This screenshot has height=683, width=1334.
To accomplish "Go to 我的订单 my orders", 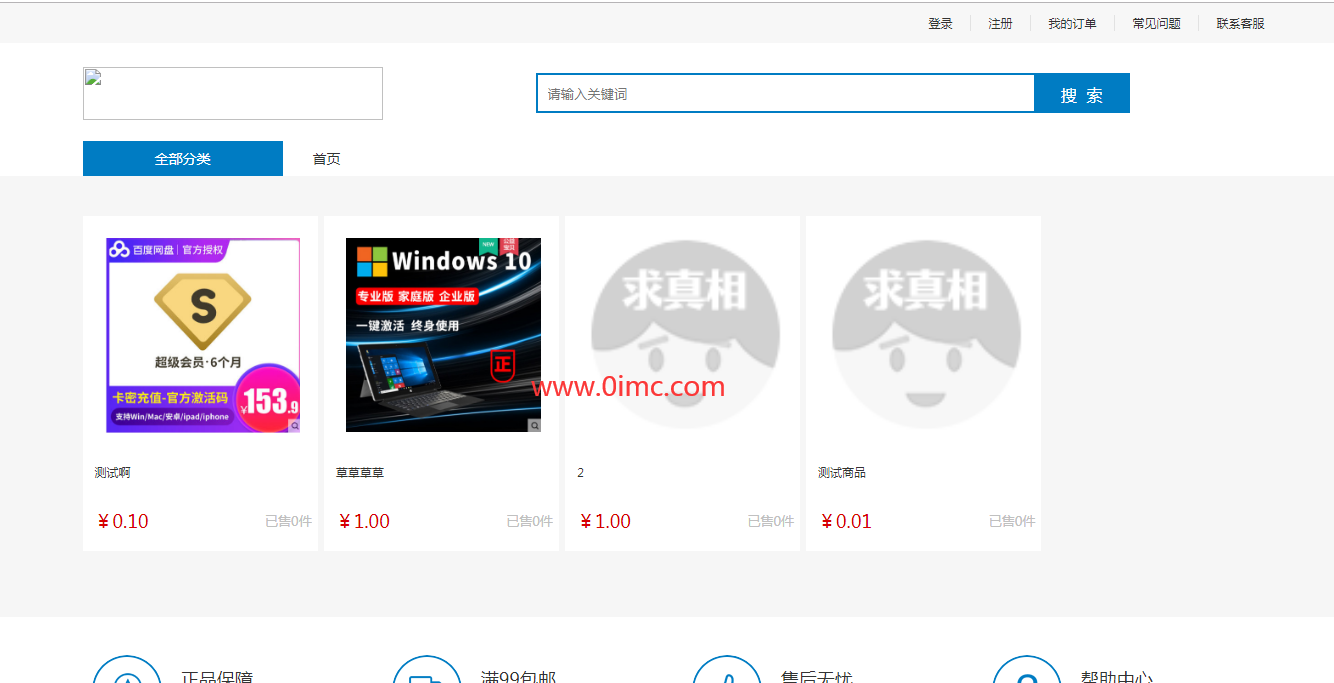I will coord(1072,24).
